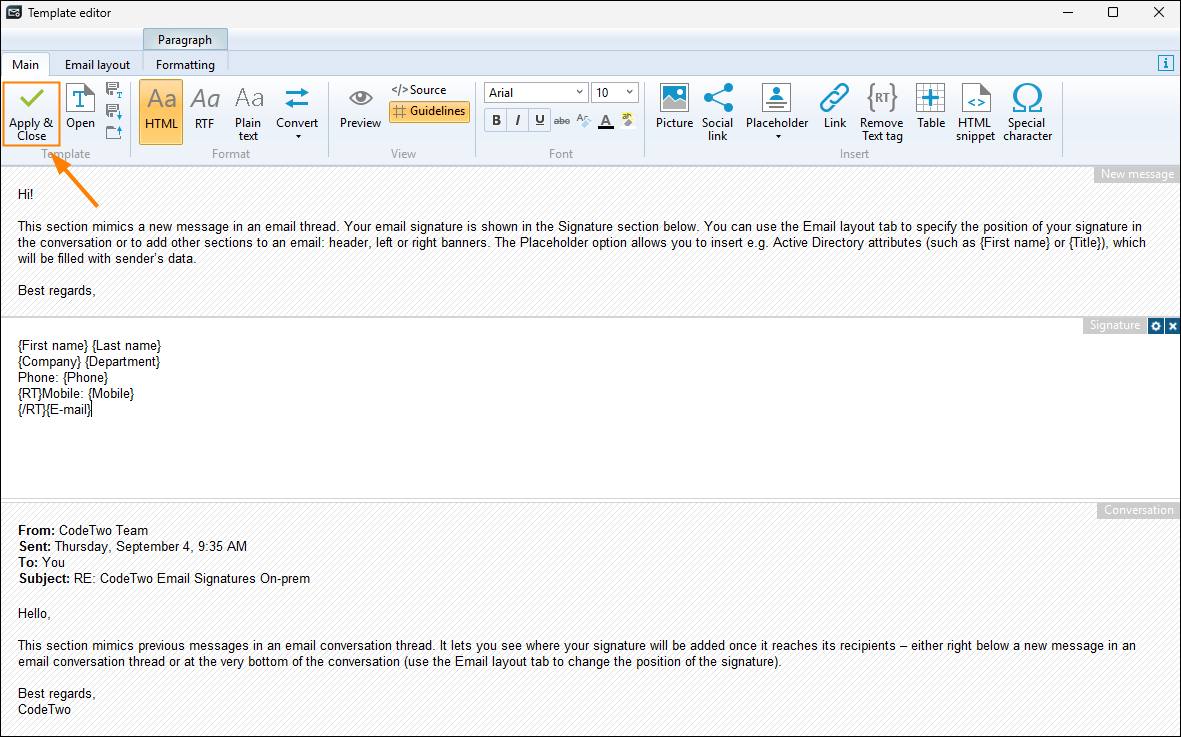Insert a Picture into the signature
The image size is (1181, 737).
point(674,108)
